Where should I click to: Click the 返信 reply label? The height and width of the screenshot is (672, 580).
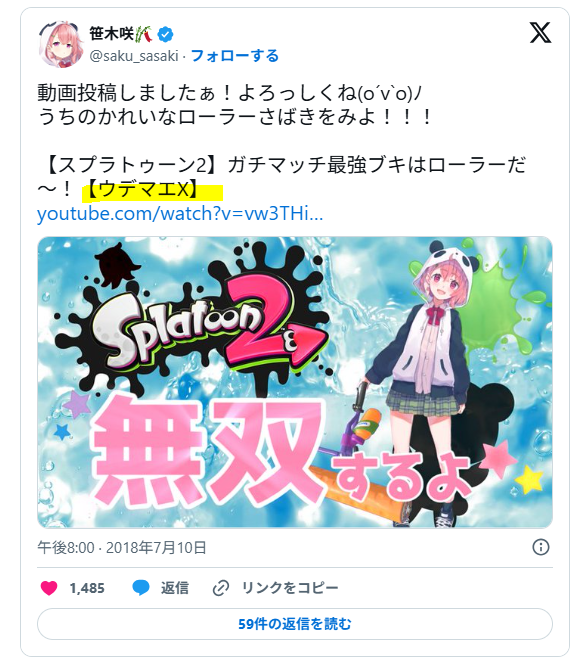174,588
